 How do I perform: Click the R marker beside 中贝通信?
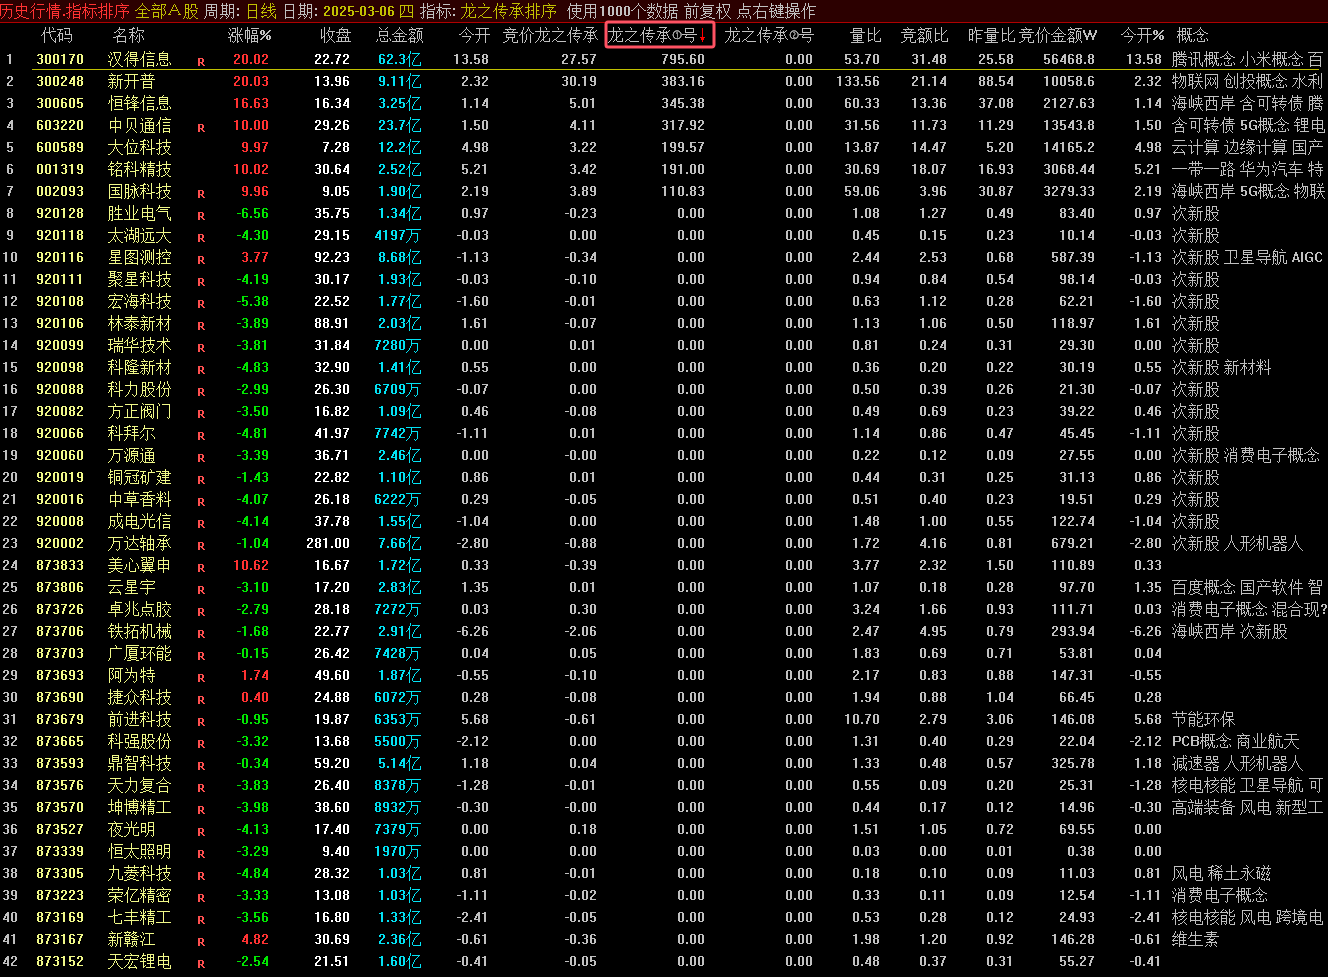pyautogui.click(x=201, y=128)
